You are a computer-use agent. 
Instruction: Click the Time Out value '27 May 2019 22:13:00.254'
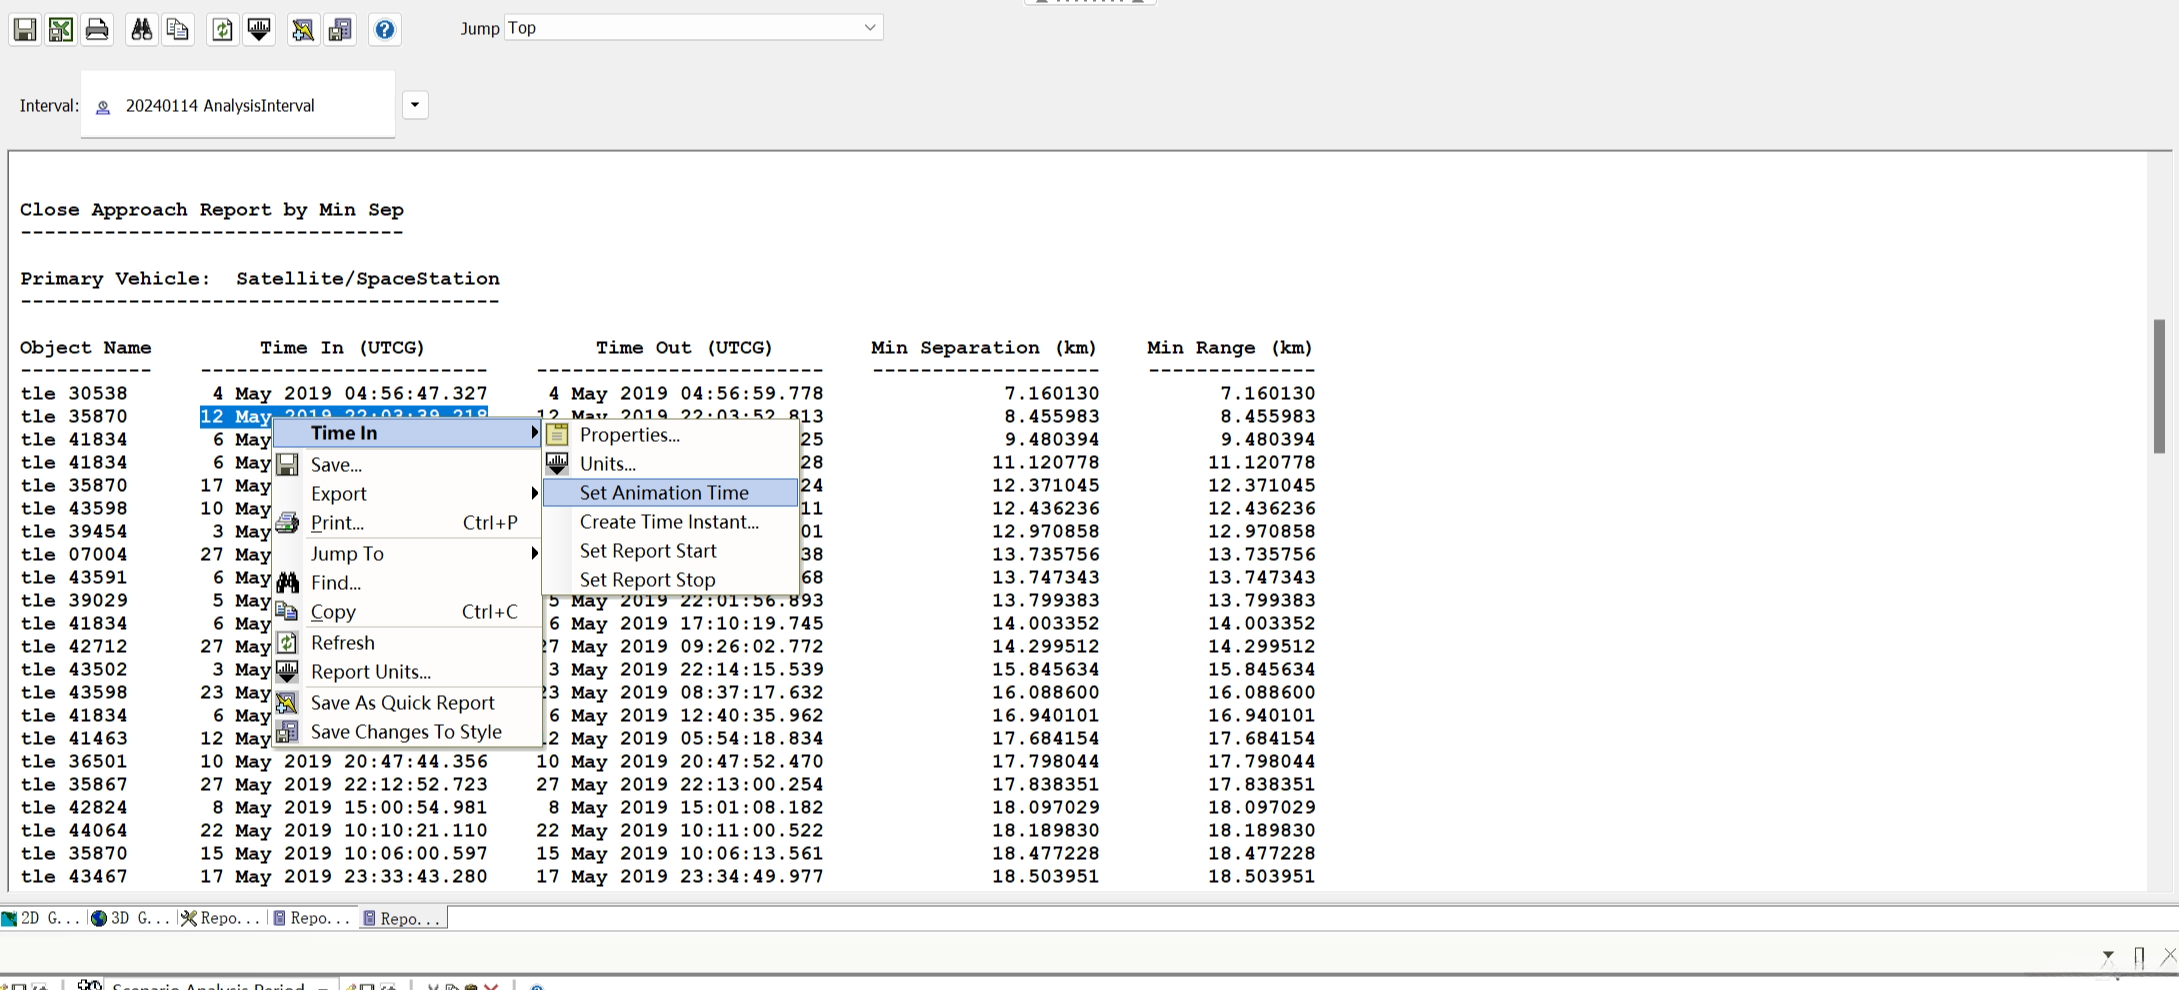680,785
